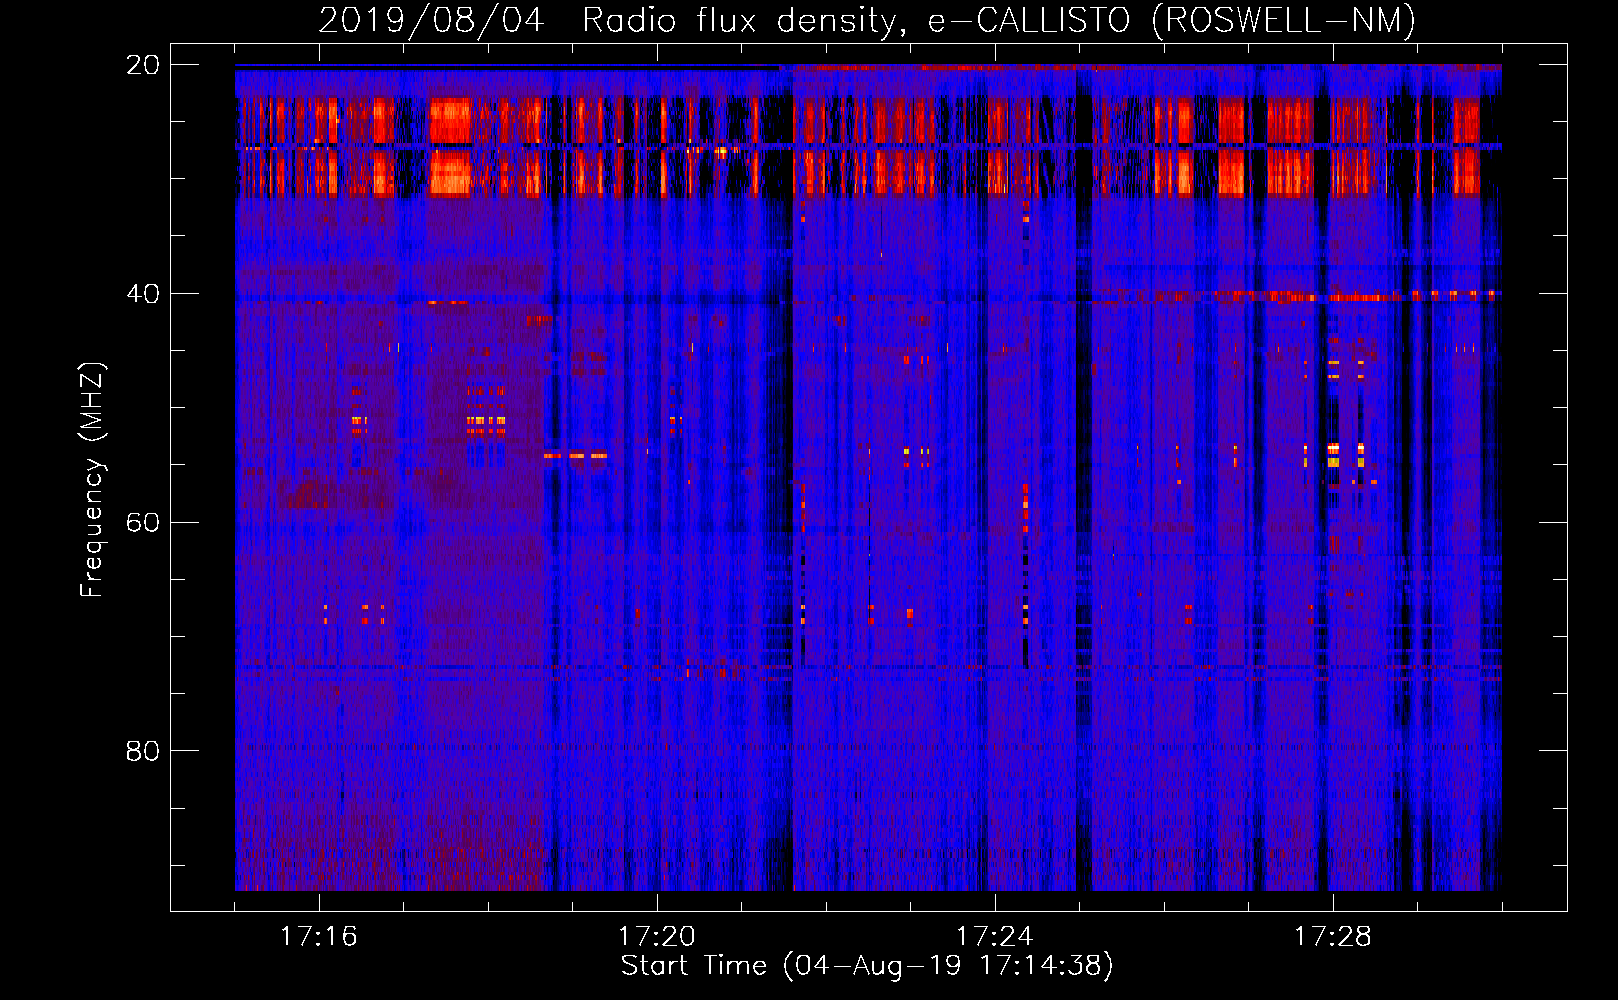Image resolution: width=1618 pixels, height=1000 pixels.
Task: Click the 80 MHz frequency tick label
Action: [142, 751]
